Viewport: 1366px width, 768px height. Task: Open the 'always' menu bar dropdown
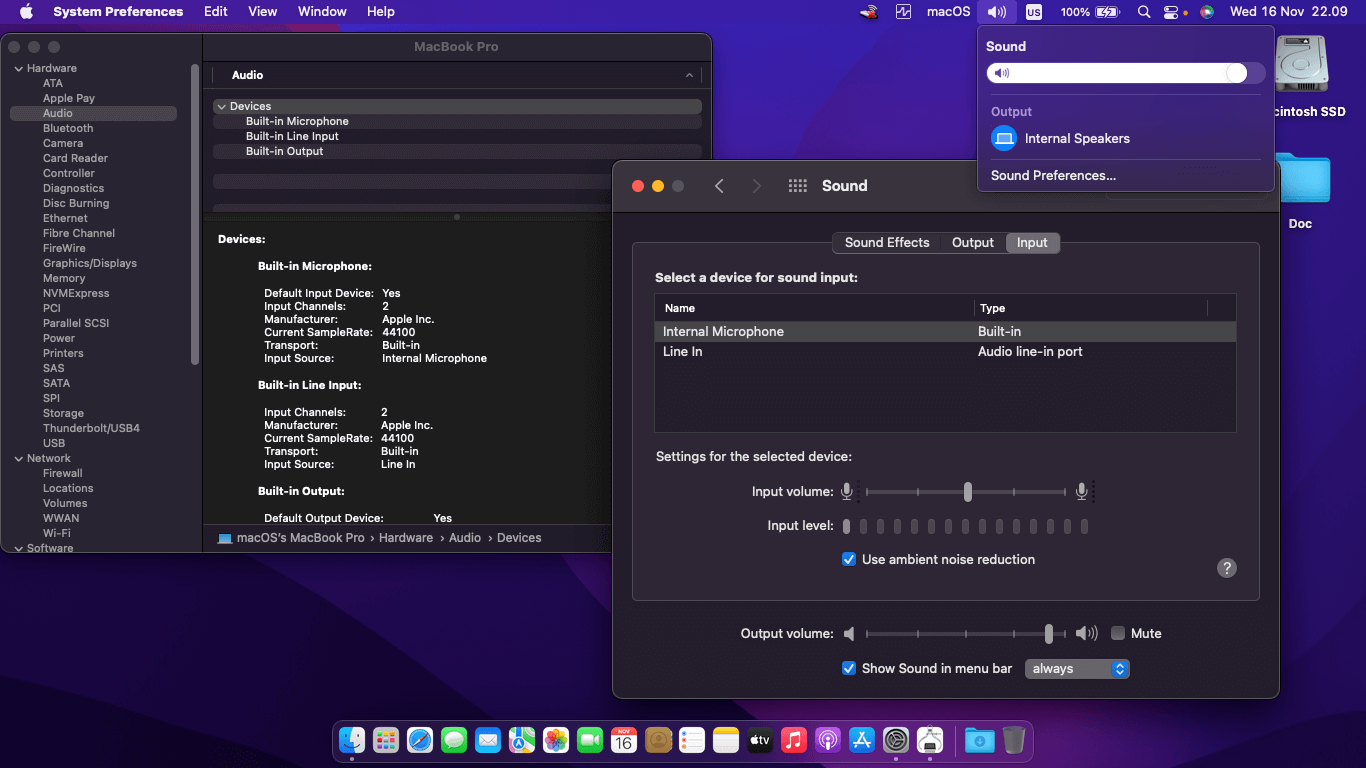pos(1077,669)
